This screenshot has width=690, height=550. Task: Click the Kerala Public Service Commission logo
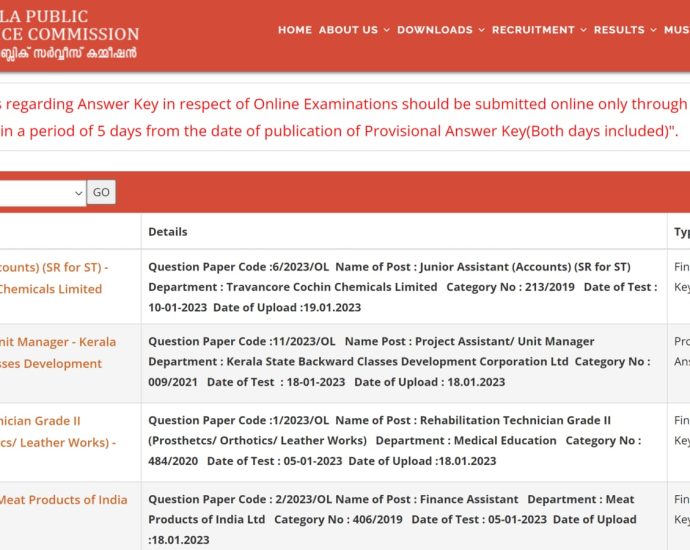coord(68,35)
